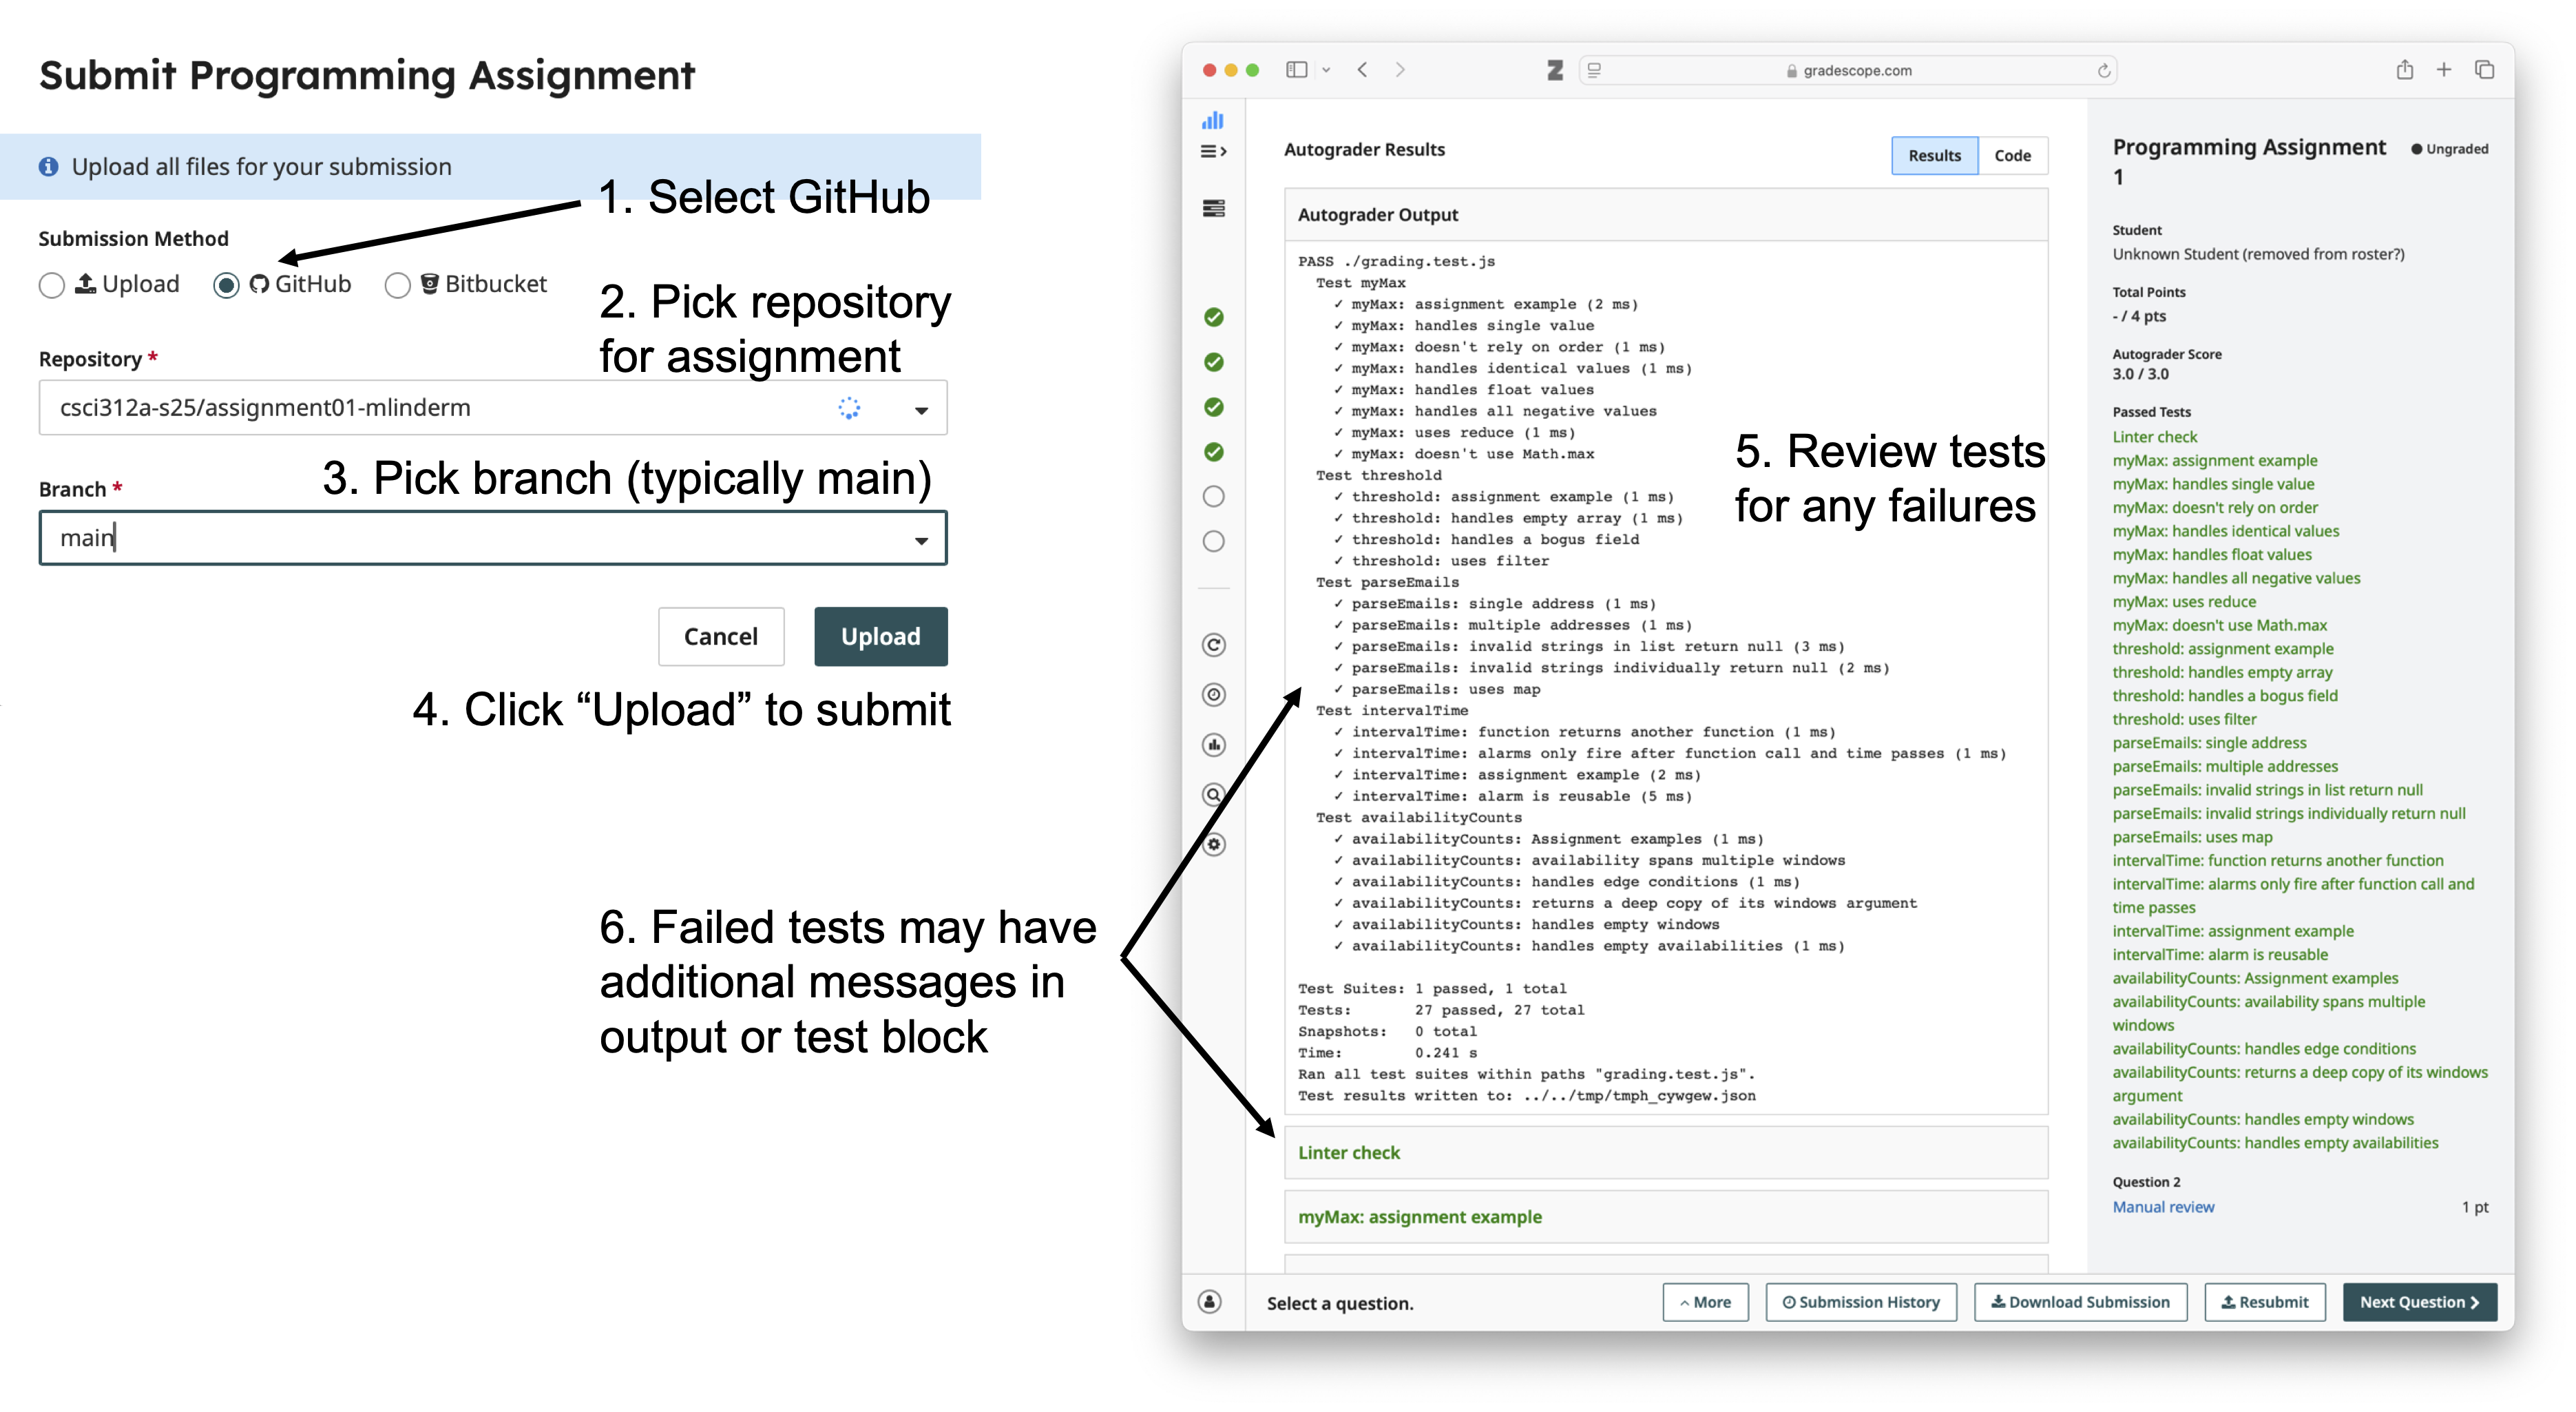The width and height of the screenshot is (2576, 1412).
Task: Open the circled gear settings icon
Action: pos(1213,844)
